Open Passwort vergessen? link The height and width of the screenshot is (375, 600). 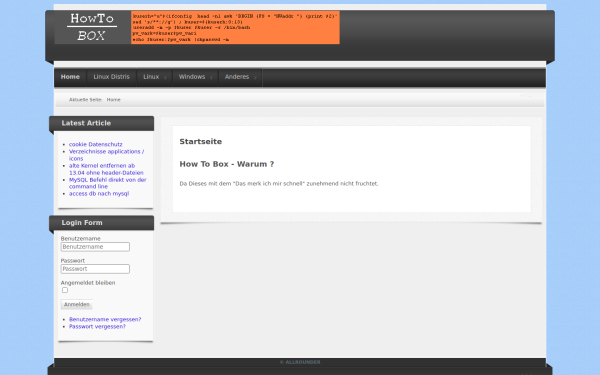97,327
